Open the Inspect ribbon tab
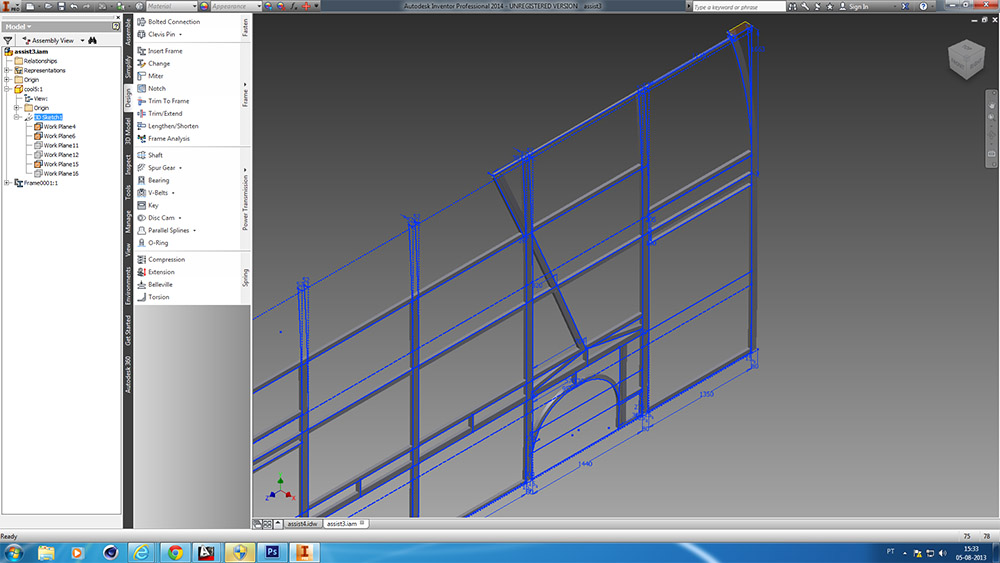This screenshot has width=1000, height=563. pos(128,165)
